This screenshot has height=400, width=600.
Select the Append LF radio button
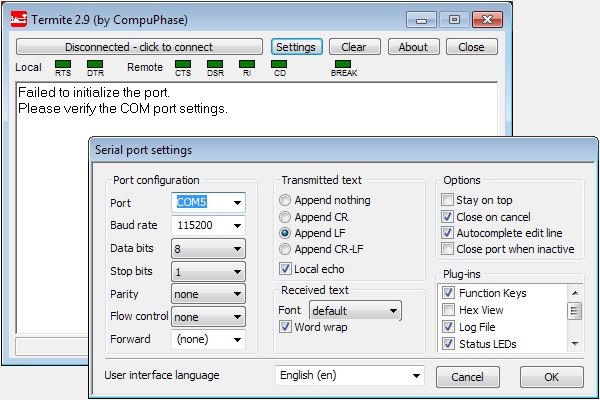(285, 233)
